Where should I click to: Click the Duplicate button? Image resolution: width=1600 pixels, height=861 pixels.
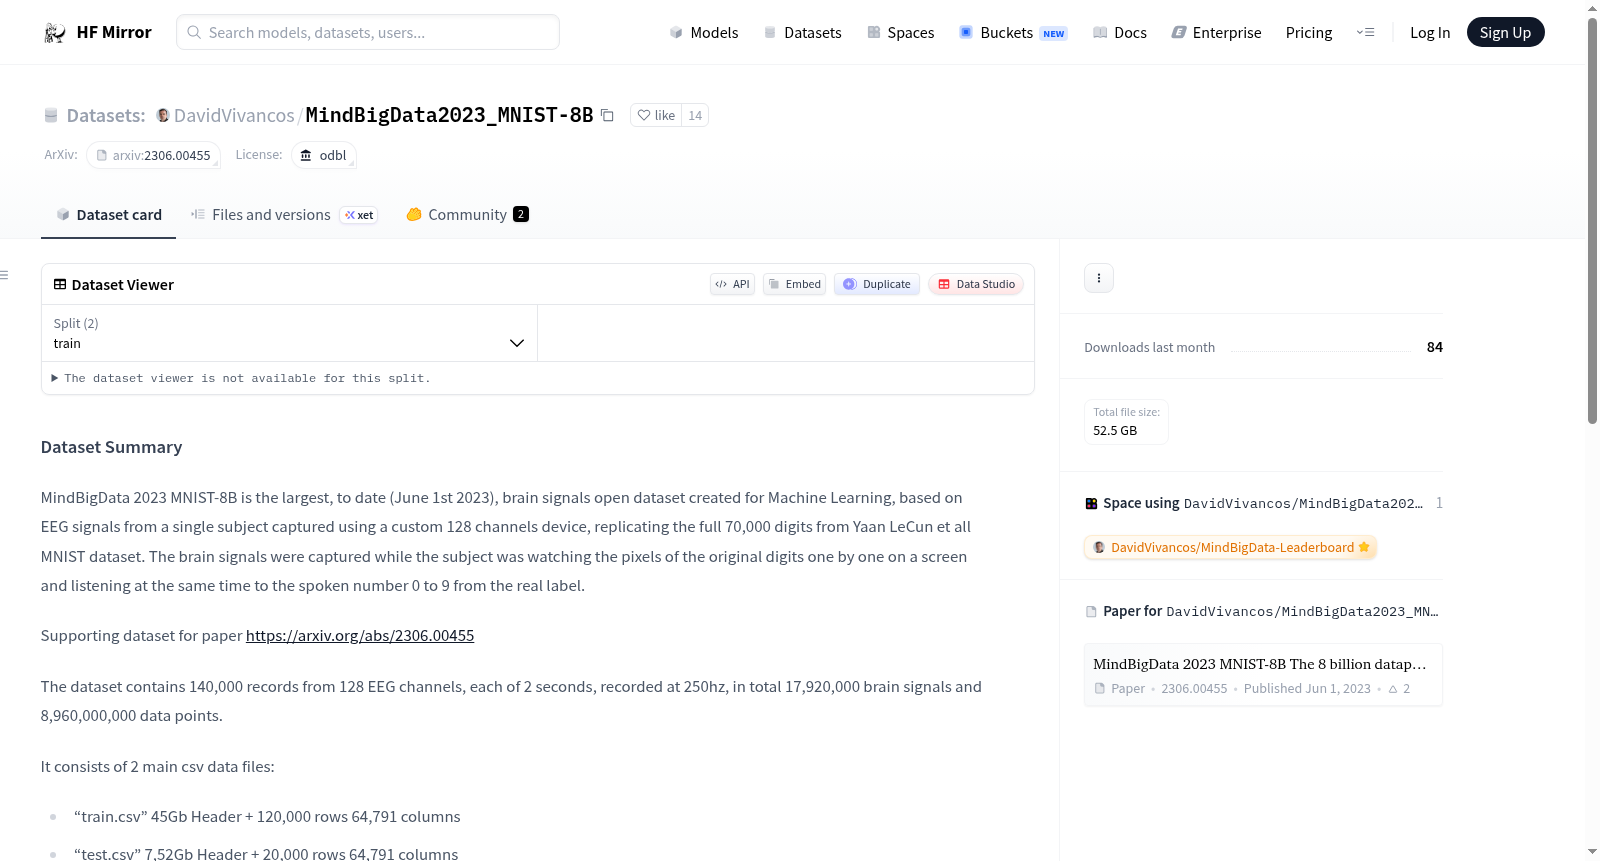coord(877,284)
